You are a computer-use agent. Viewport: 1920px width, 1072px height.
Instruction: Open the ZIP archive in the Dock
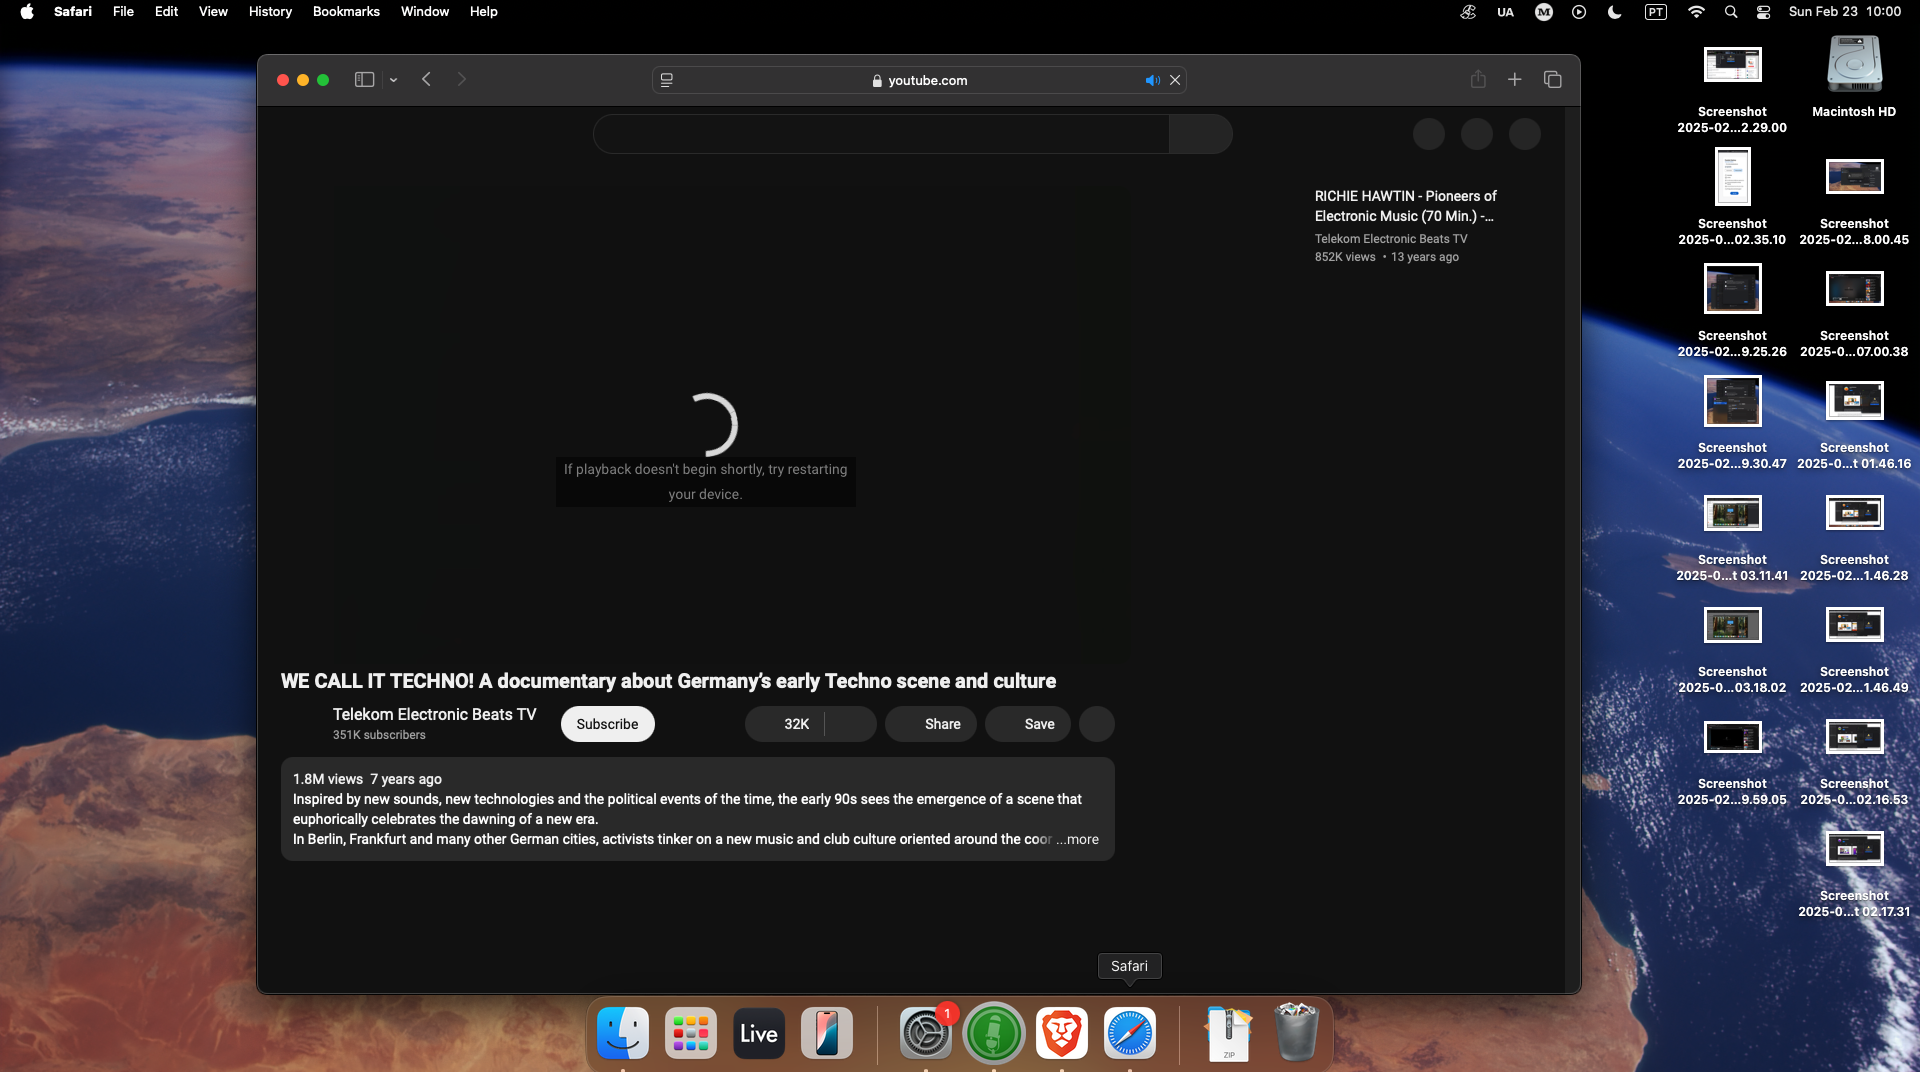point(1229,1033)
